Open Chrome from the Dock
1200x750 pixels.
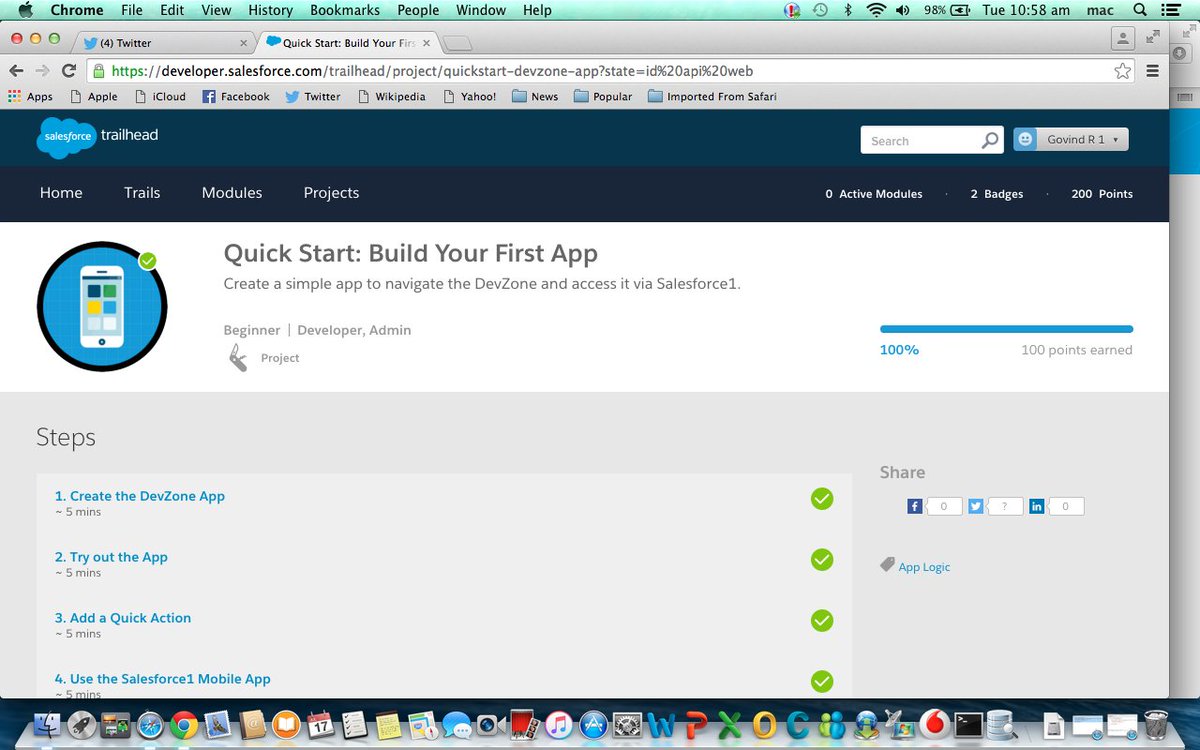(183, 725)
